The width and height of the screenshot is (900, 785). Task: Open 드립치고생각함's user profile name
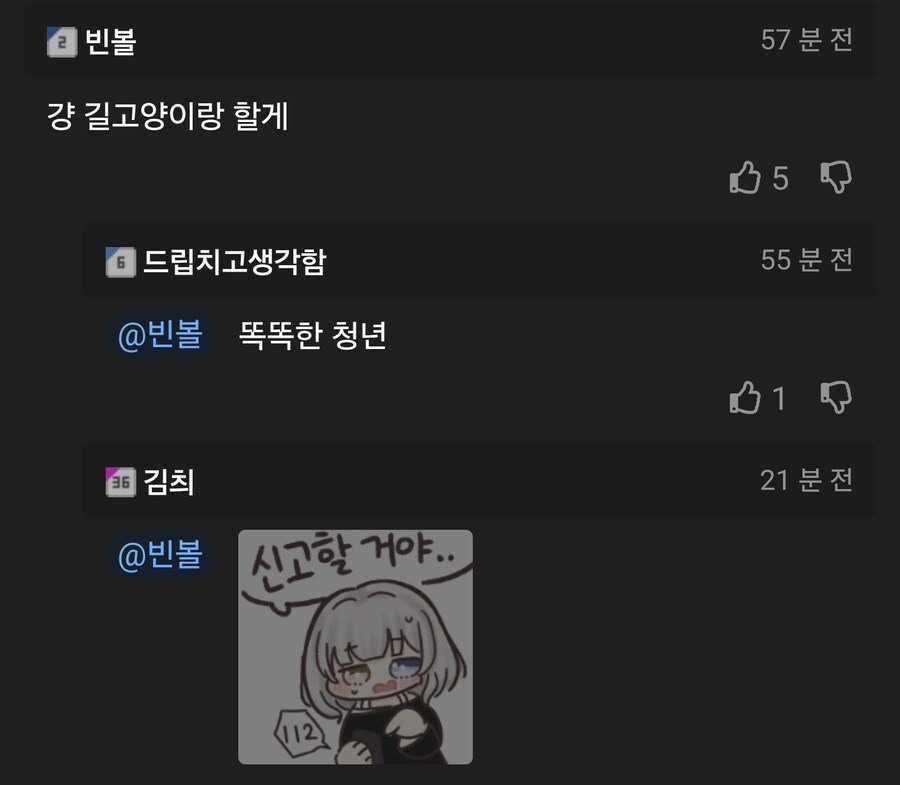point(234,262)
